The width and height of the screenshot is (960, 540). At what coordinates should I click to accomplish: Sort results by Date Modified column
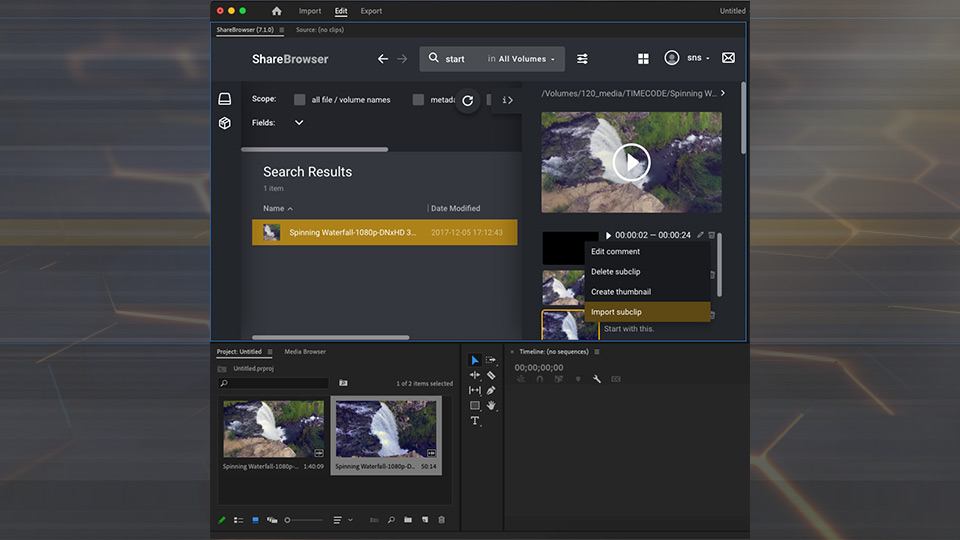(x=456, y=208)
